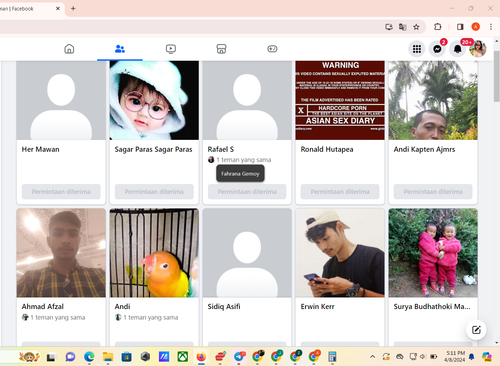Toggle the Chrome side panel icon
This screenshot has width=500, height=366.
(460, 27)
